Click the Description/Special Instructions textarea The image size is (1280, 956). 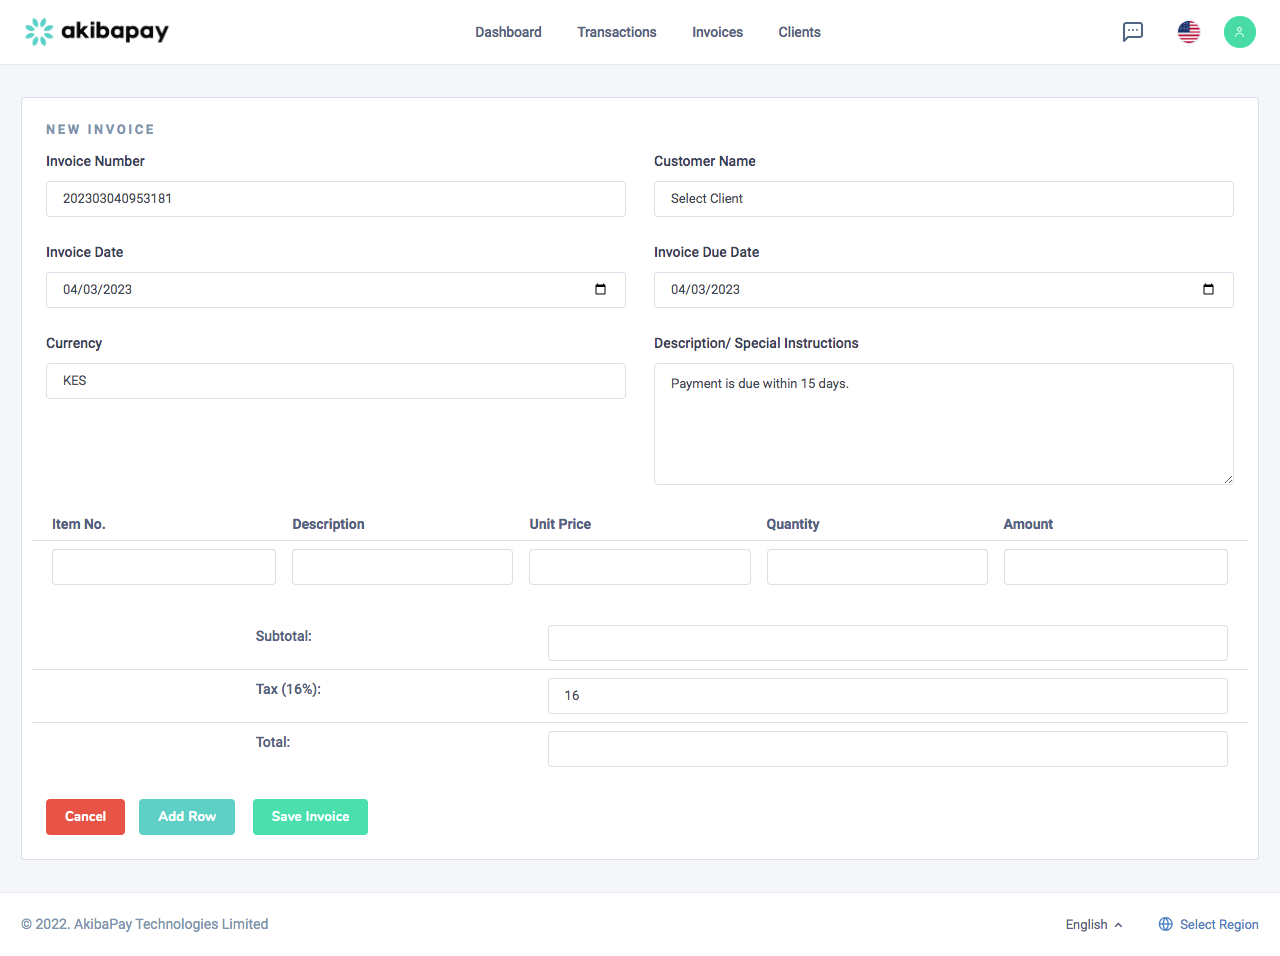944,424
